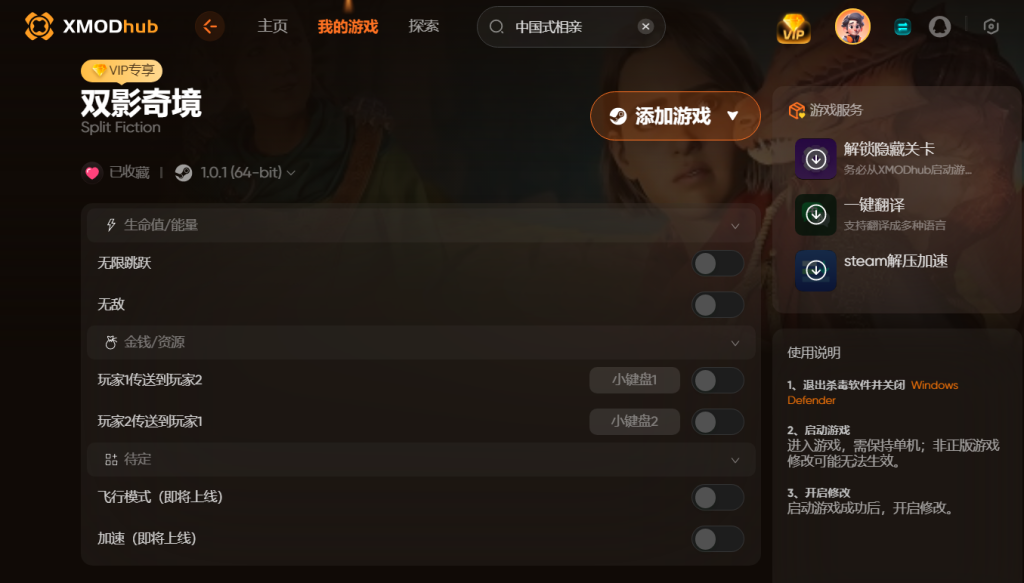Turn on the 无敌 toggle
The width and height of the screenshot is (1024, 583).
point(718,305)
